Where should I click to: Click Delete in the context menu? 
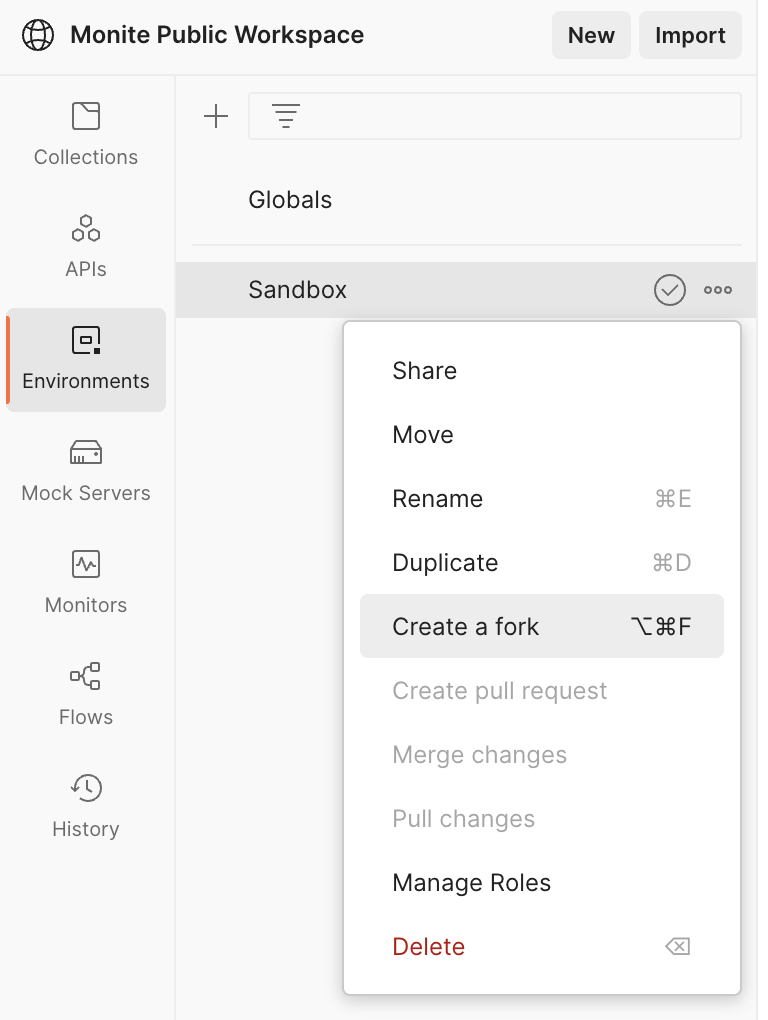429,947
